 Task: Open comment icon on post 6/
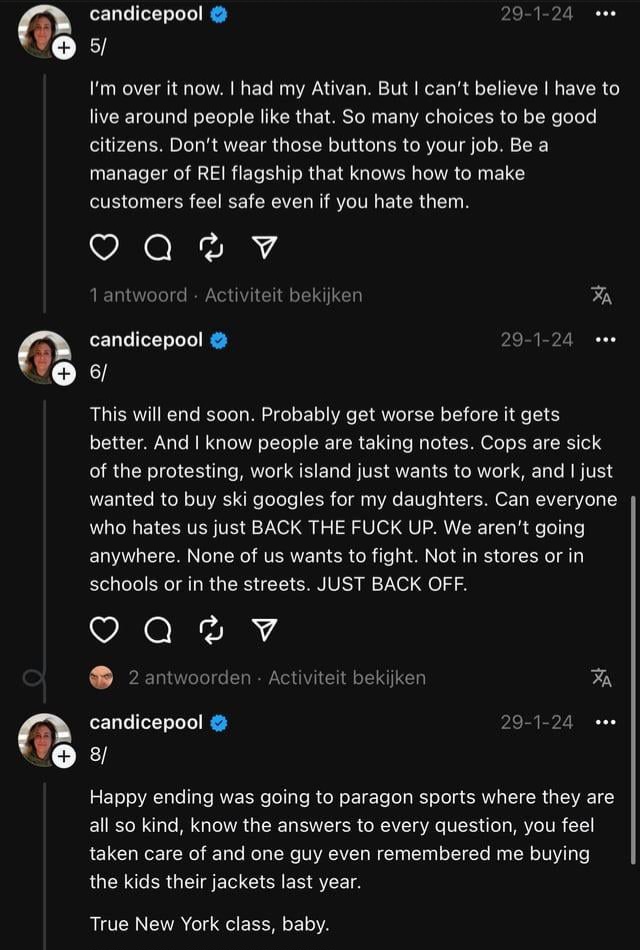[158, 631]
